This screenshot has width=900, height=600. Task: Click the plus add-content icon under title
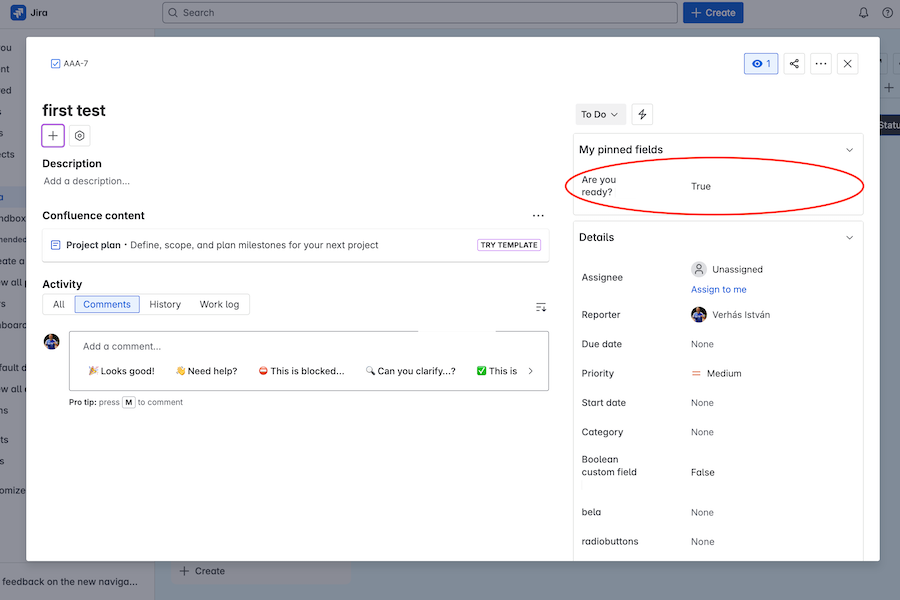53,136
